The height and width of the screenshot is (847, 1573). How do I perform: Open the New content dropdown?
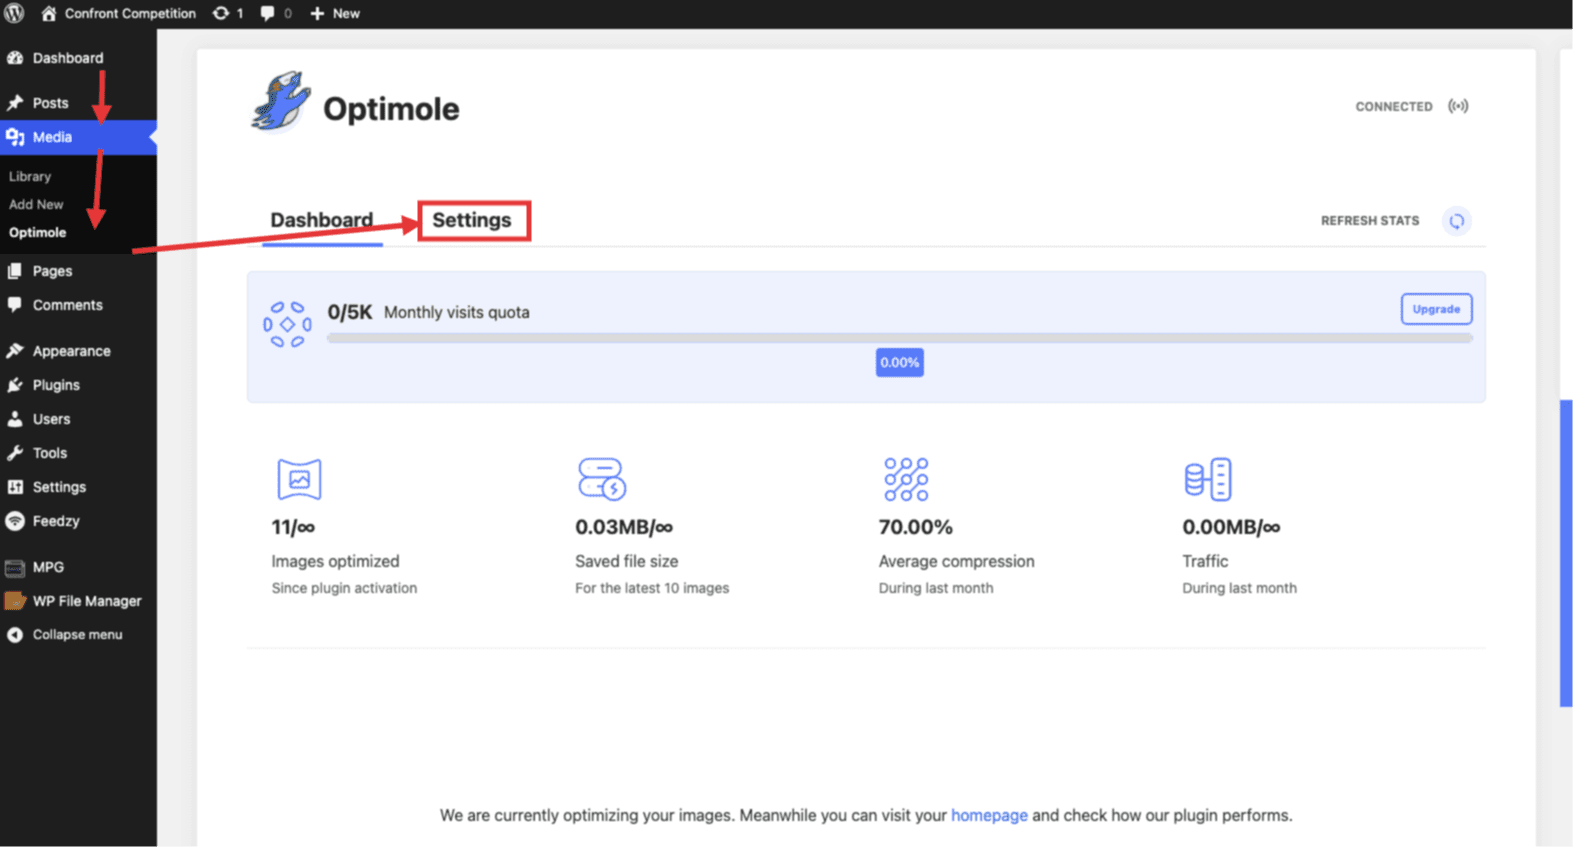335,13
